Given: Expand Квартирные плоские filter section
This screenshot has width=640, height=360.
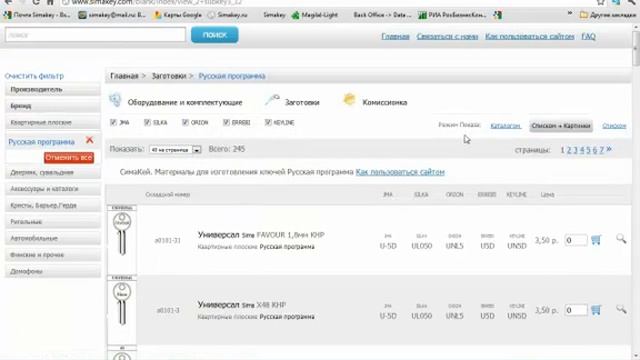Looking at the screenshot, I should 53,122.
